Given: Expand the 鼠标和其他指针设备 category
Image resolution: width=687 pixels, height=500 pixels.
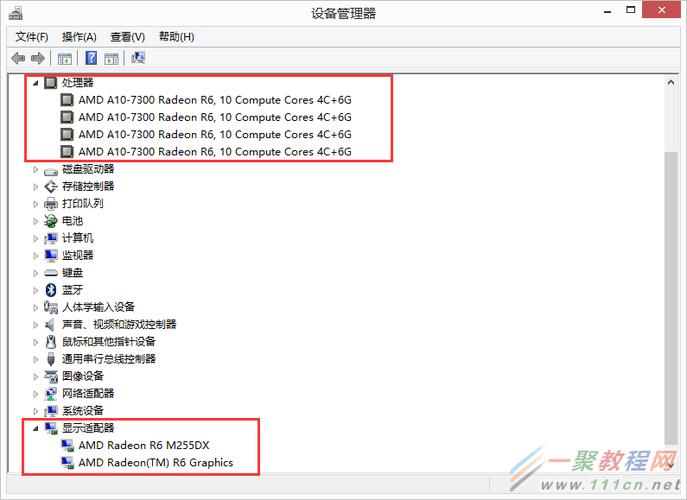Looking at the screenshot, I should point(36,342).
